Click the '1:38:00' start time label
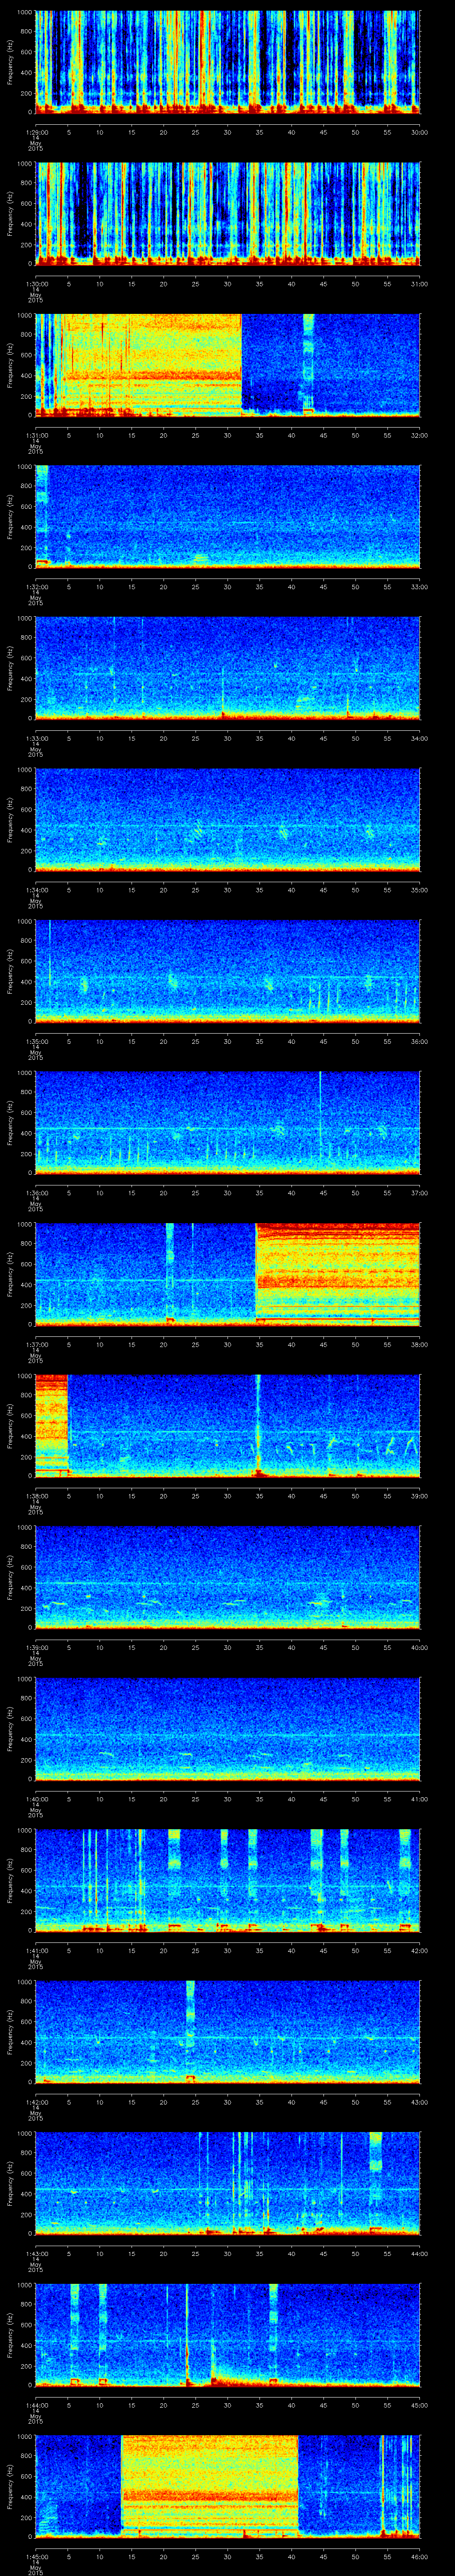The height and width of the screenshot is (2576, 455). coord(36,1495)
